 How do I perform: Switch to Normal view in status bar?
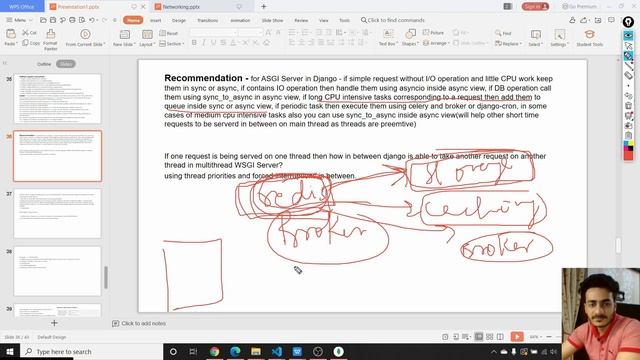click(479, 337)
